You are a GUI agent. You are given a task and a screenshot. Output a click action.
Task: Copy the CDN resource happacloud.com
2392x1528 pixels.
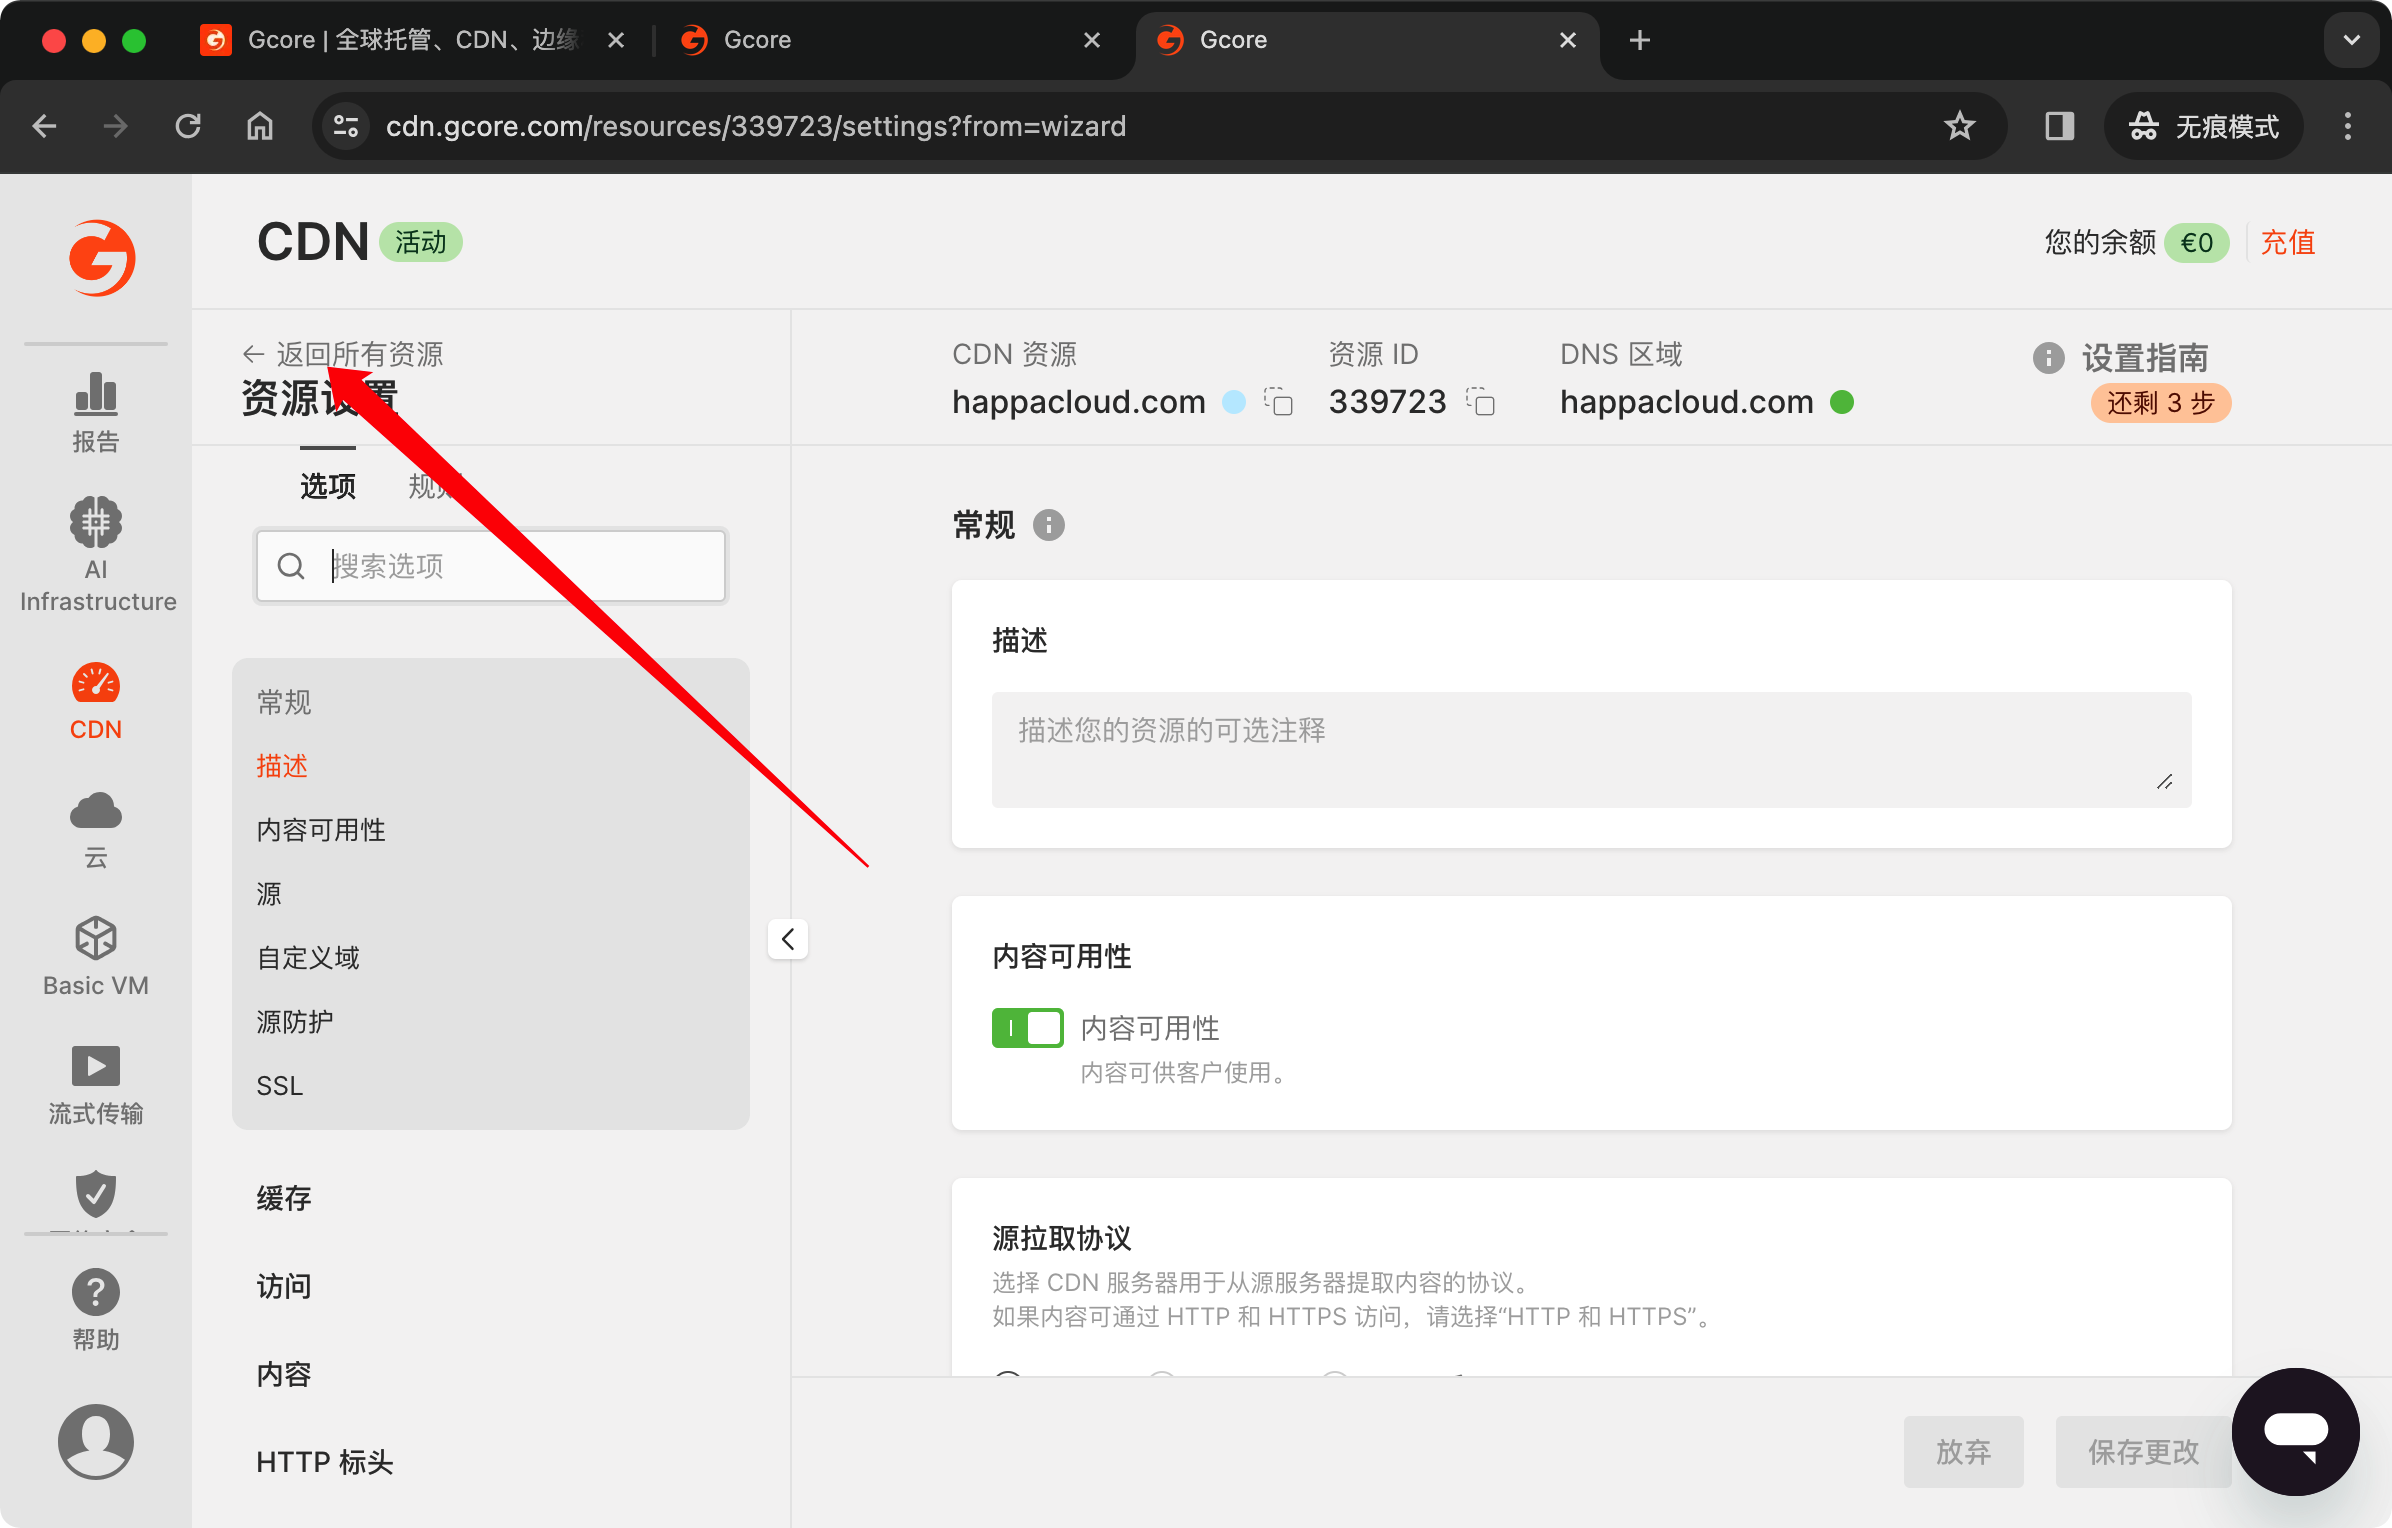coord(1278,402)
